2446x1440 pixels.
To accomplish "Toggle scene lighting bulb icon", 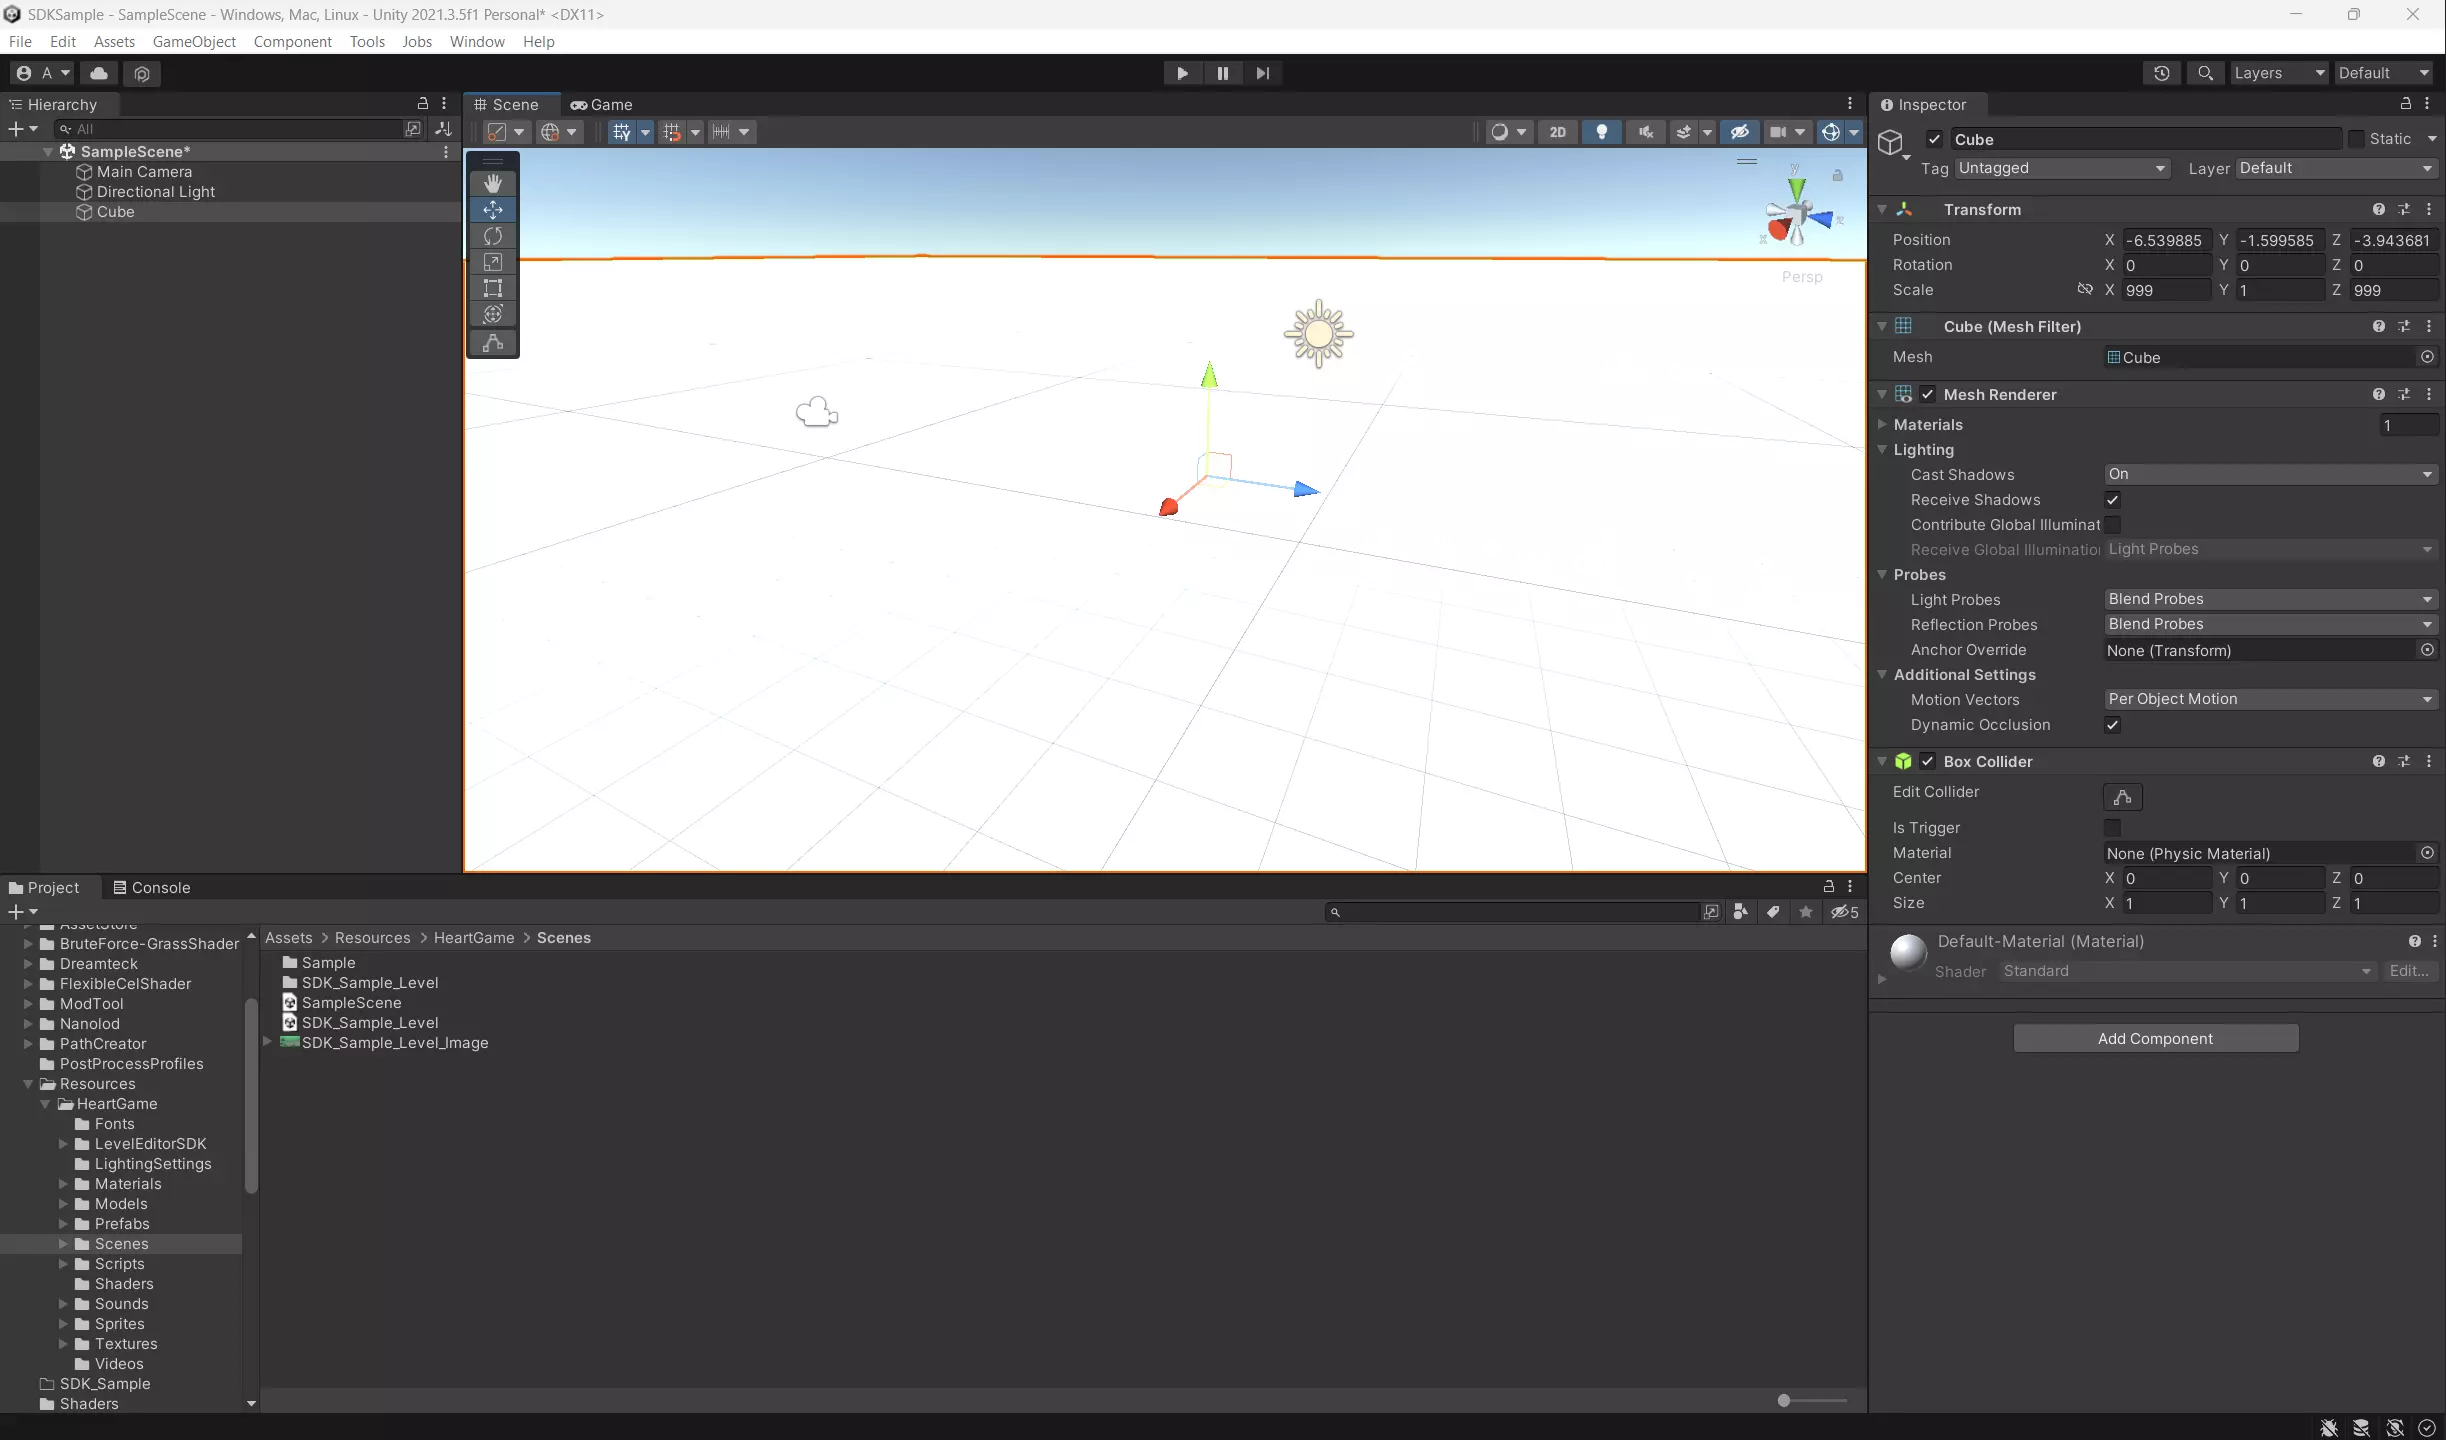I will pos(1601,132).
